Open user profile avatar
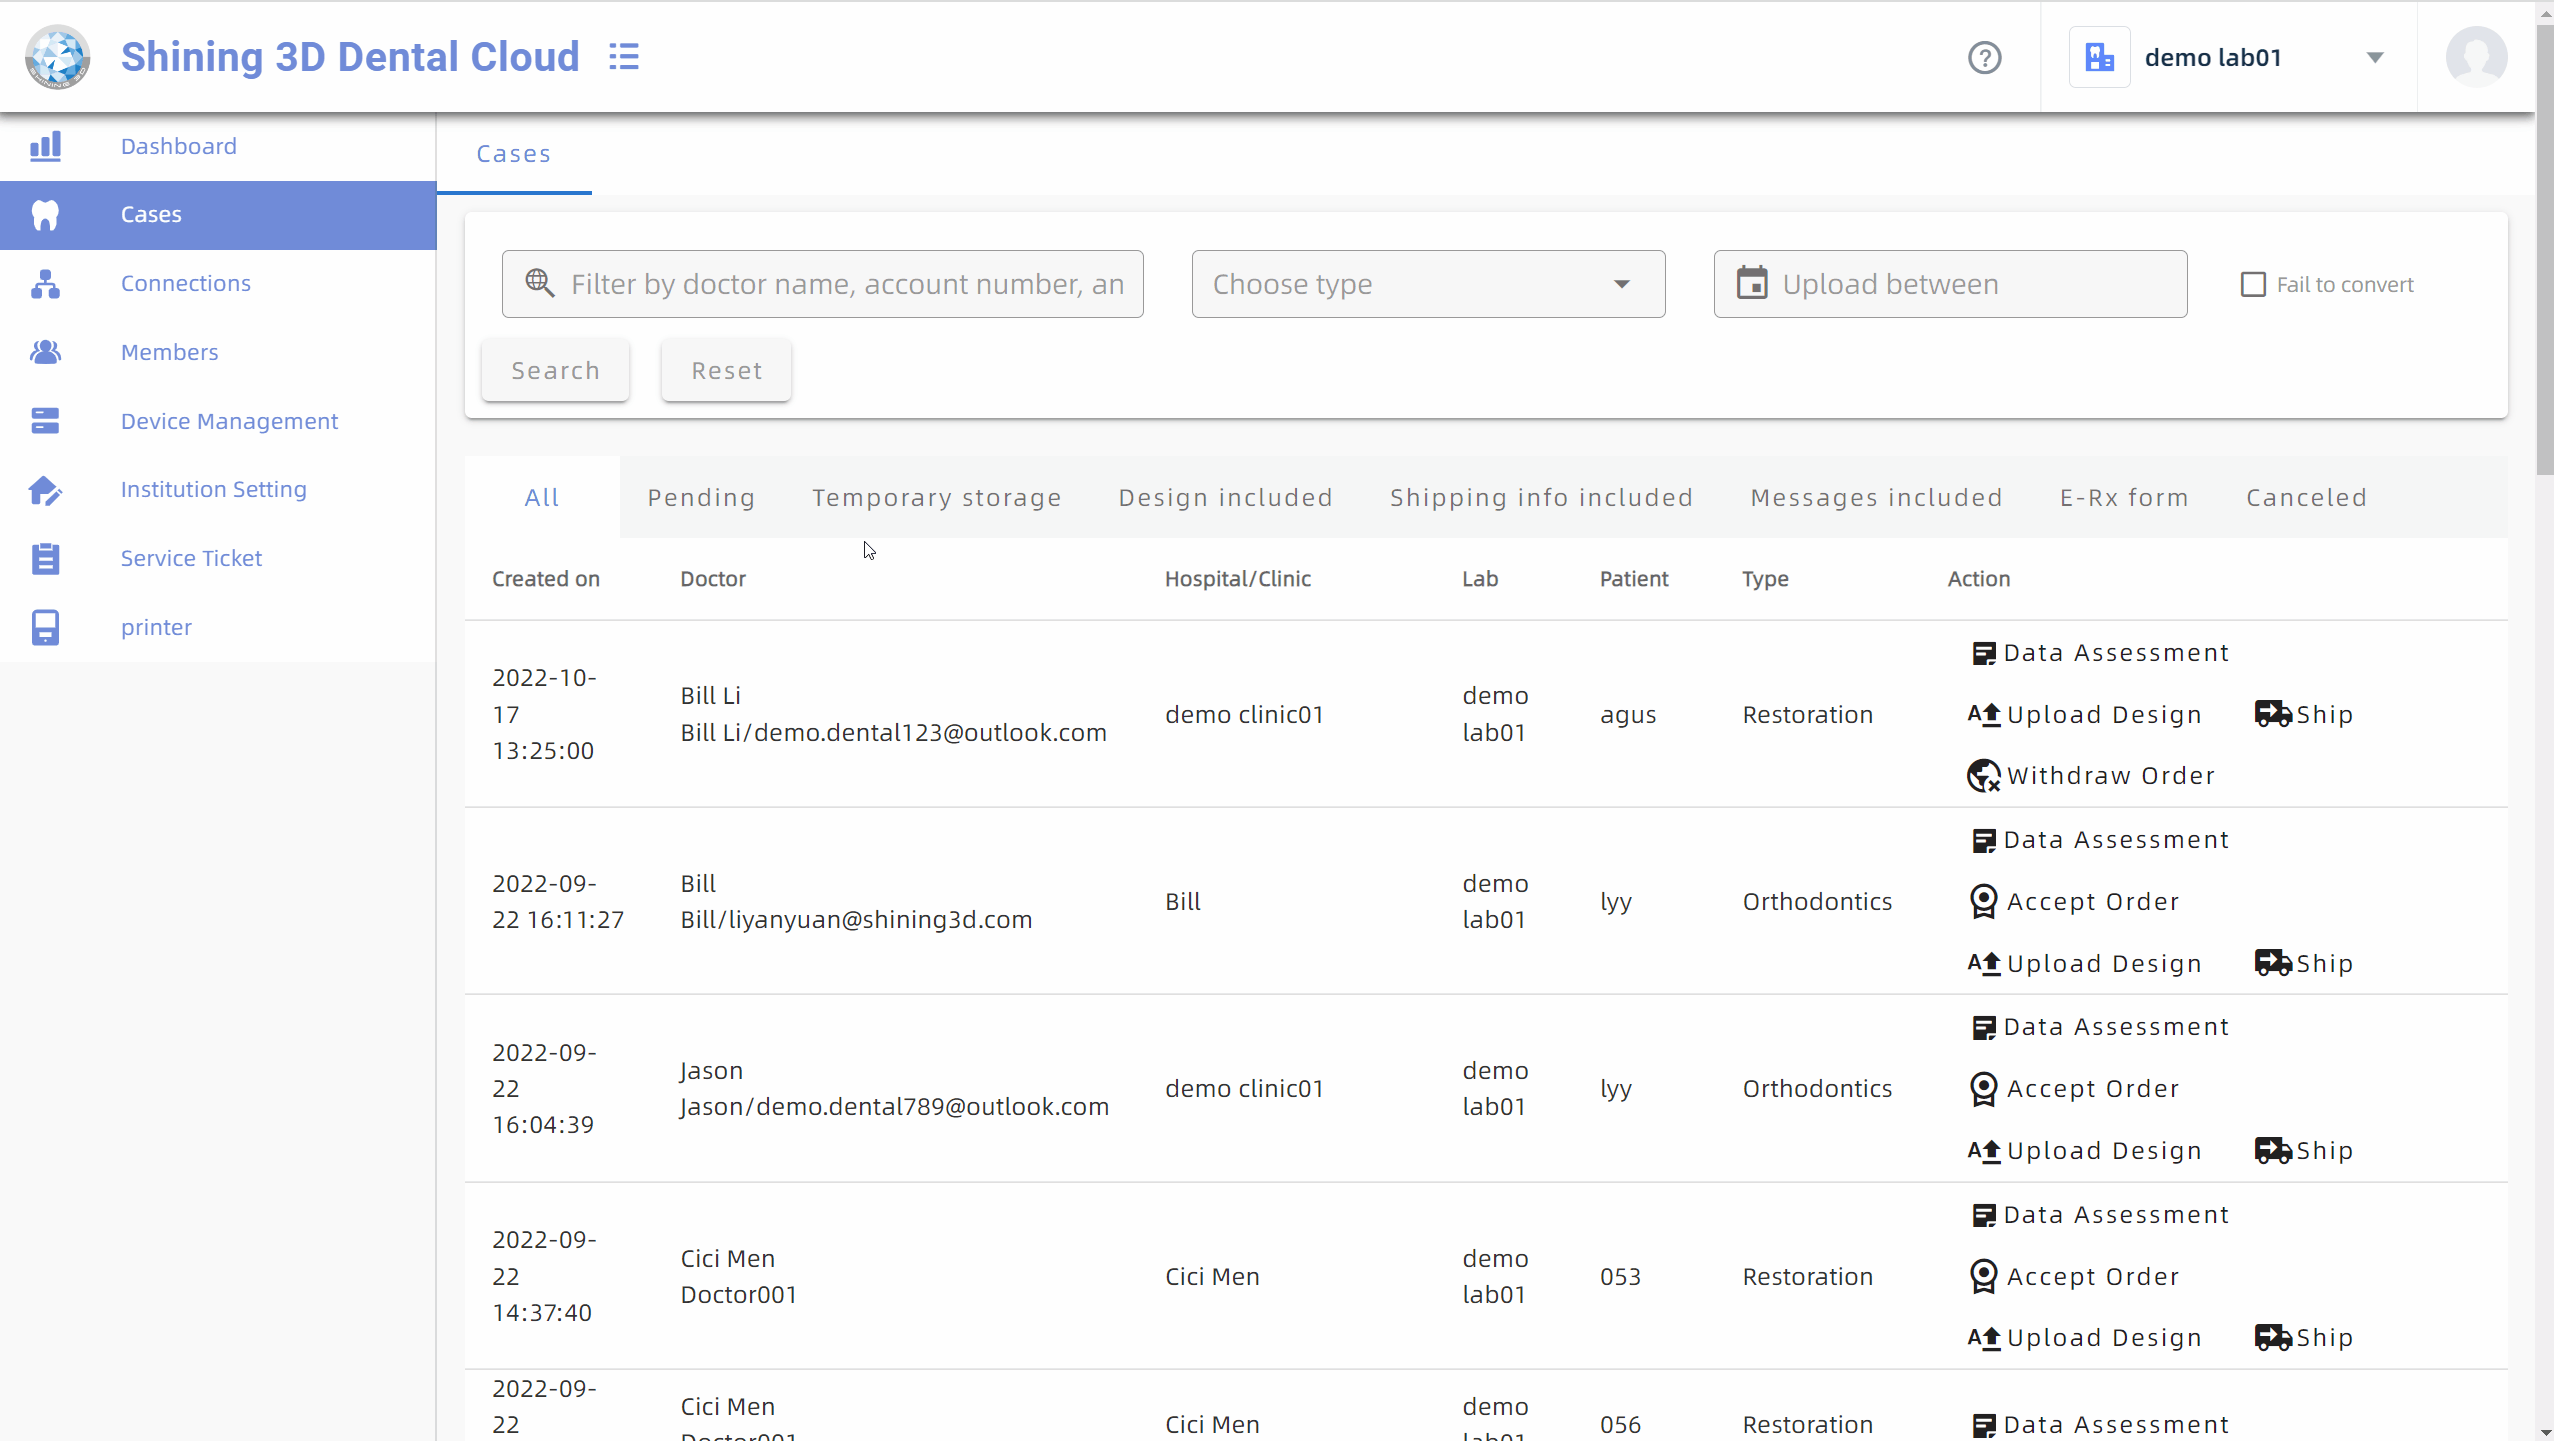The height and width of the screenshot is (1441, 2554). pyautogui.click(x=2475, y=57)
